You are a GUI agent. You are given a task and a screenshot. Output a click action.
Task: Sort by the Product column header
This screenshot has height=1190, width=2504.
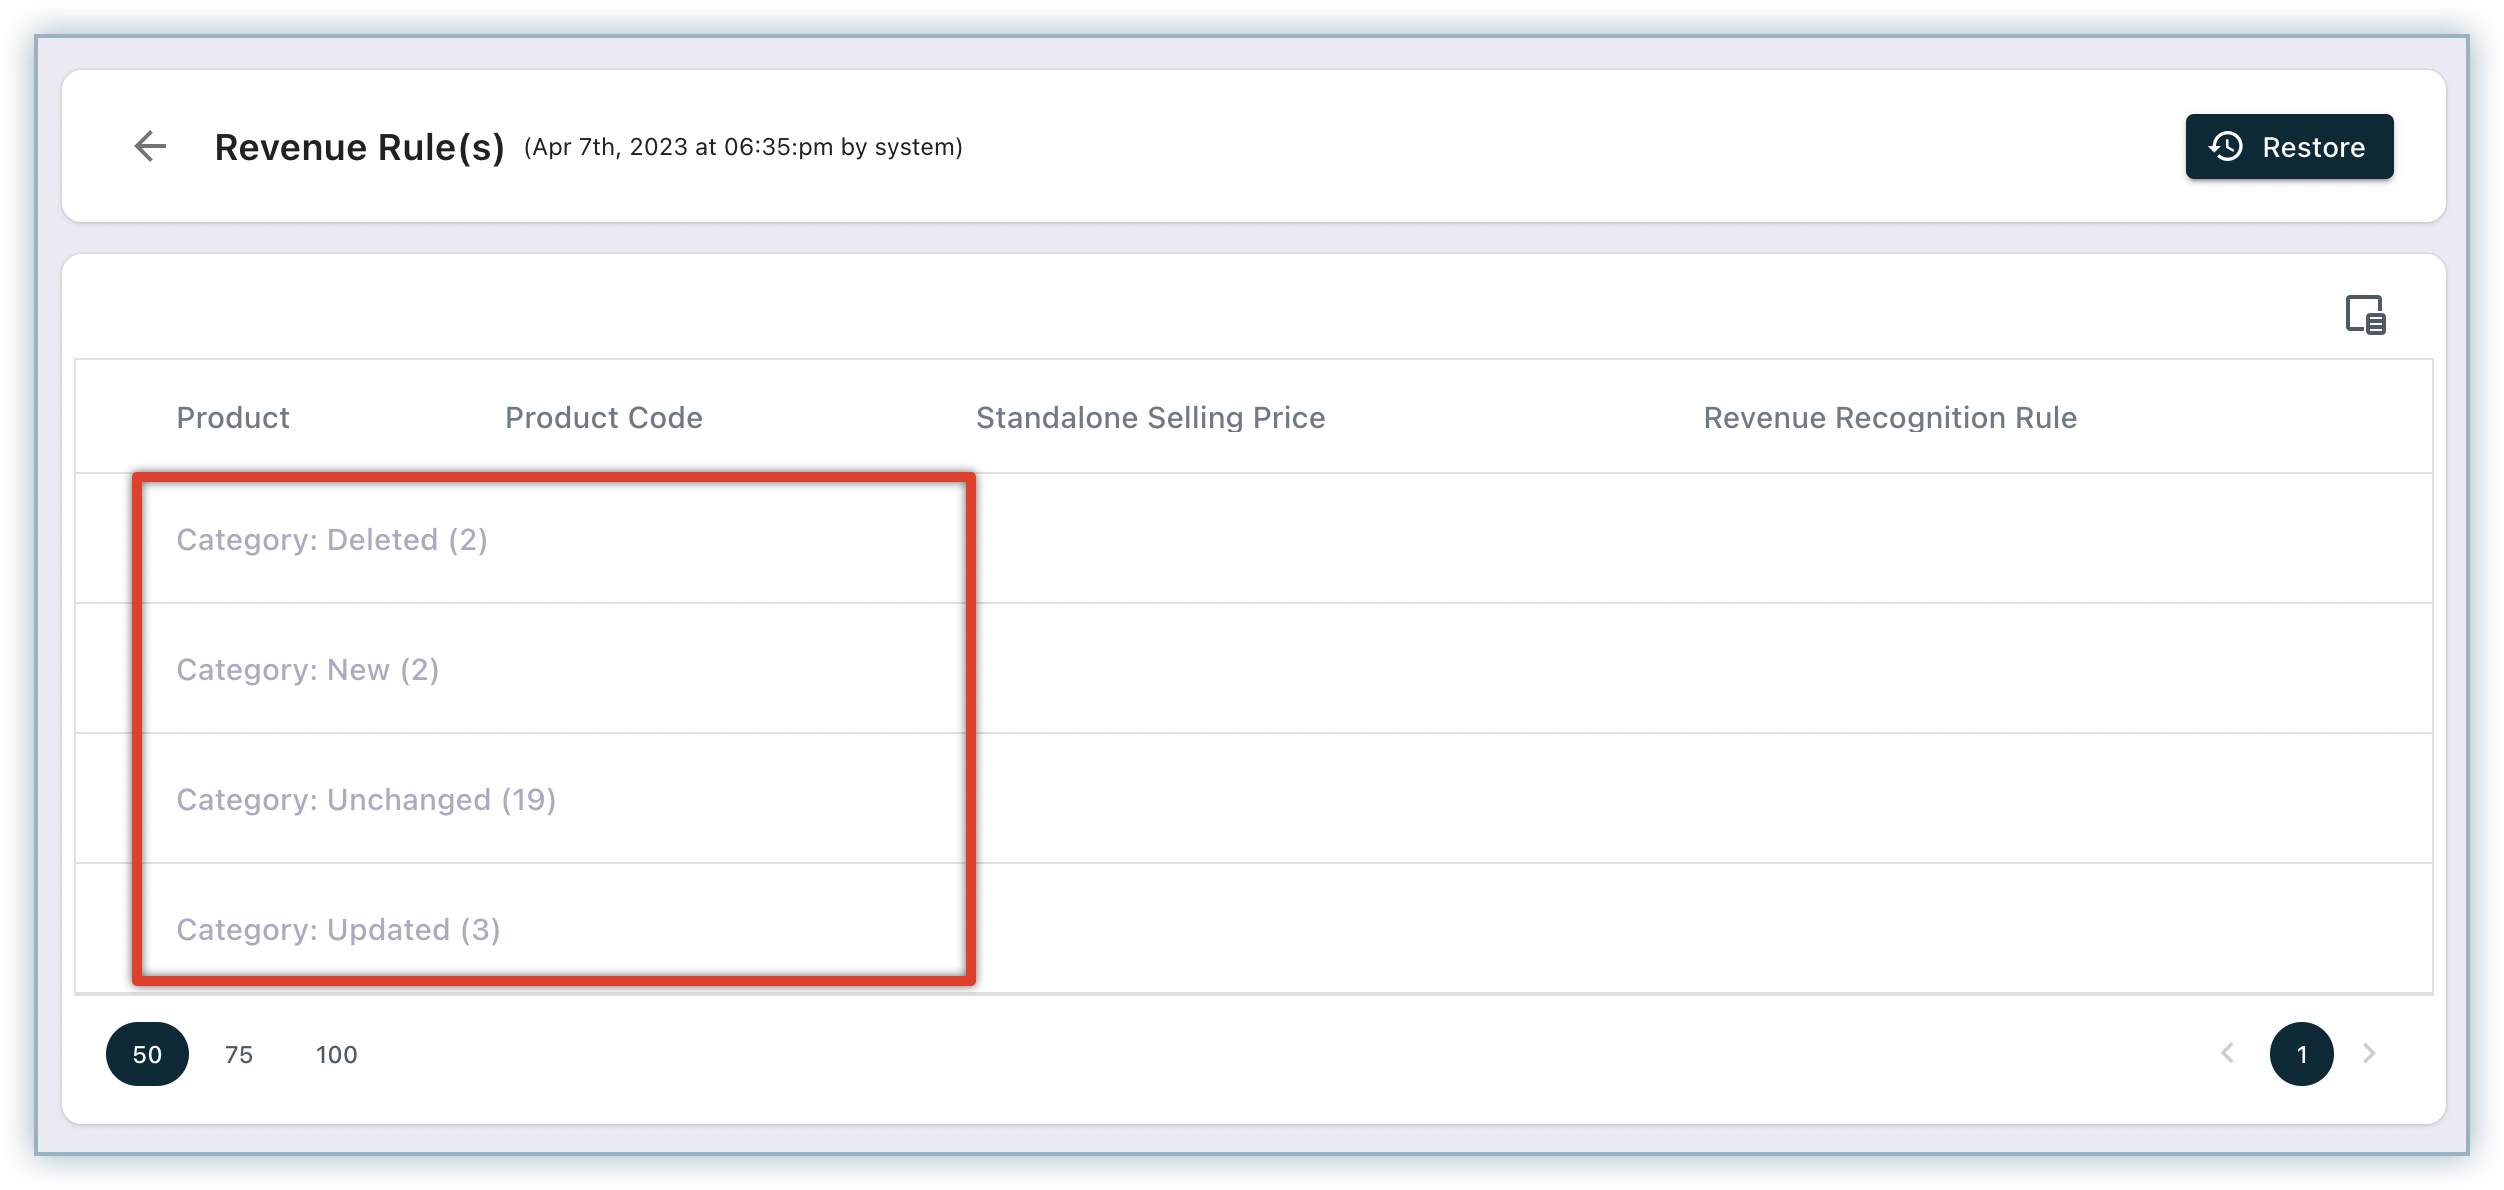coord(232,417)
